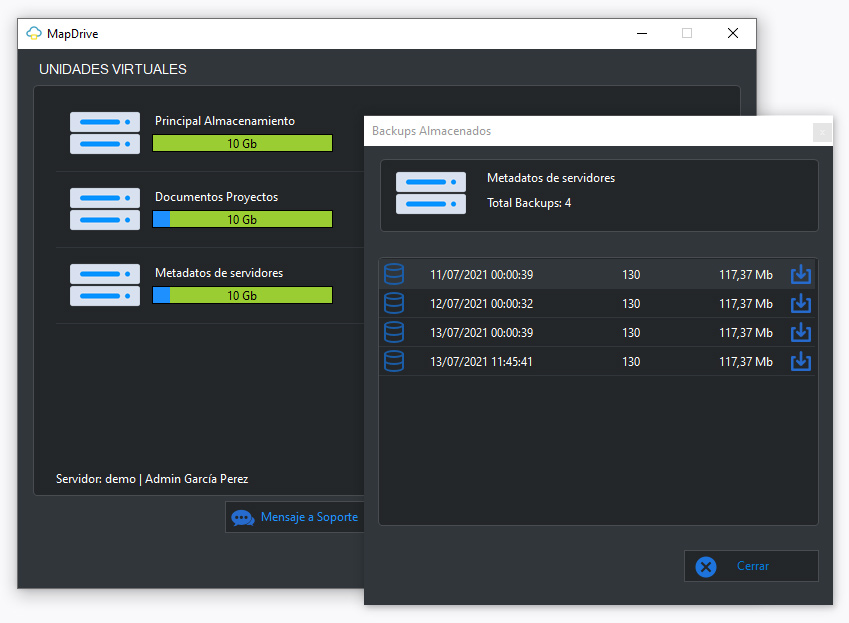Screen dimensions: 849x623
Task: Click 130 value in 13/07/2021 11:45:41 row
Action: click(631, 362)
